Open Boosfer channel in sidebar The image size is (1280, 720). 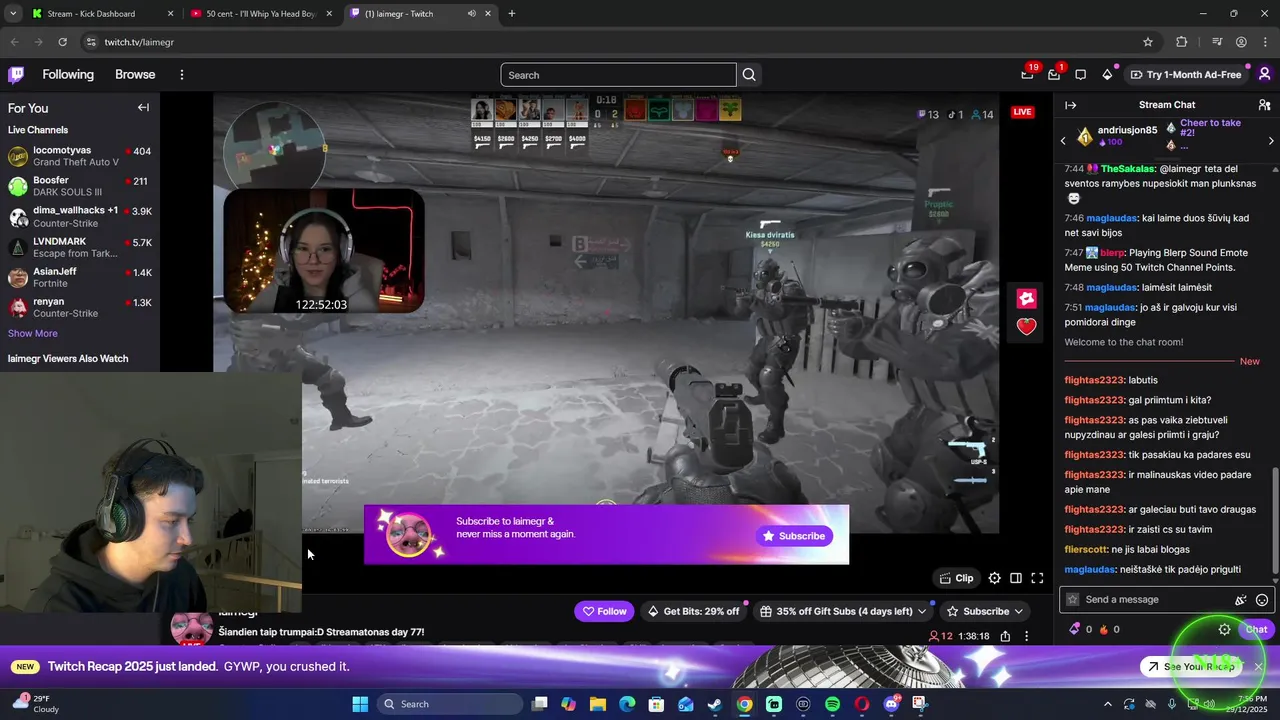point(79,186)
